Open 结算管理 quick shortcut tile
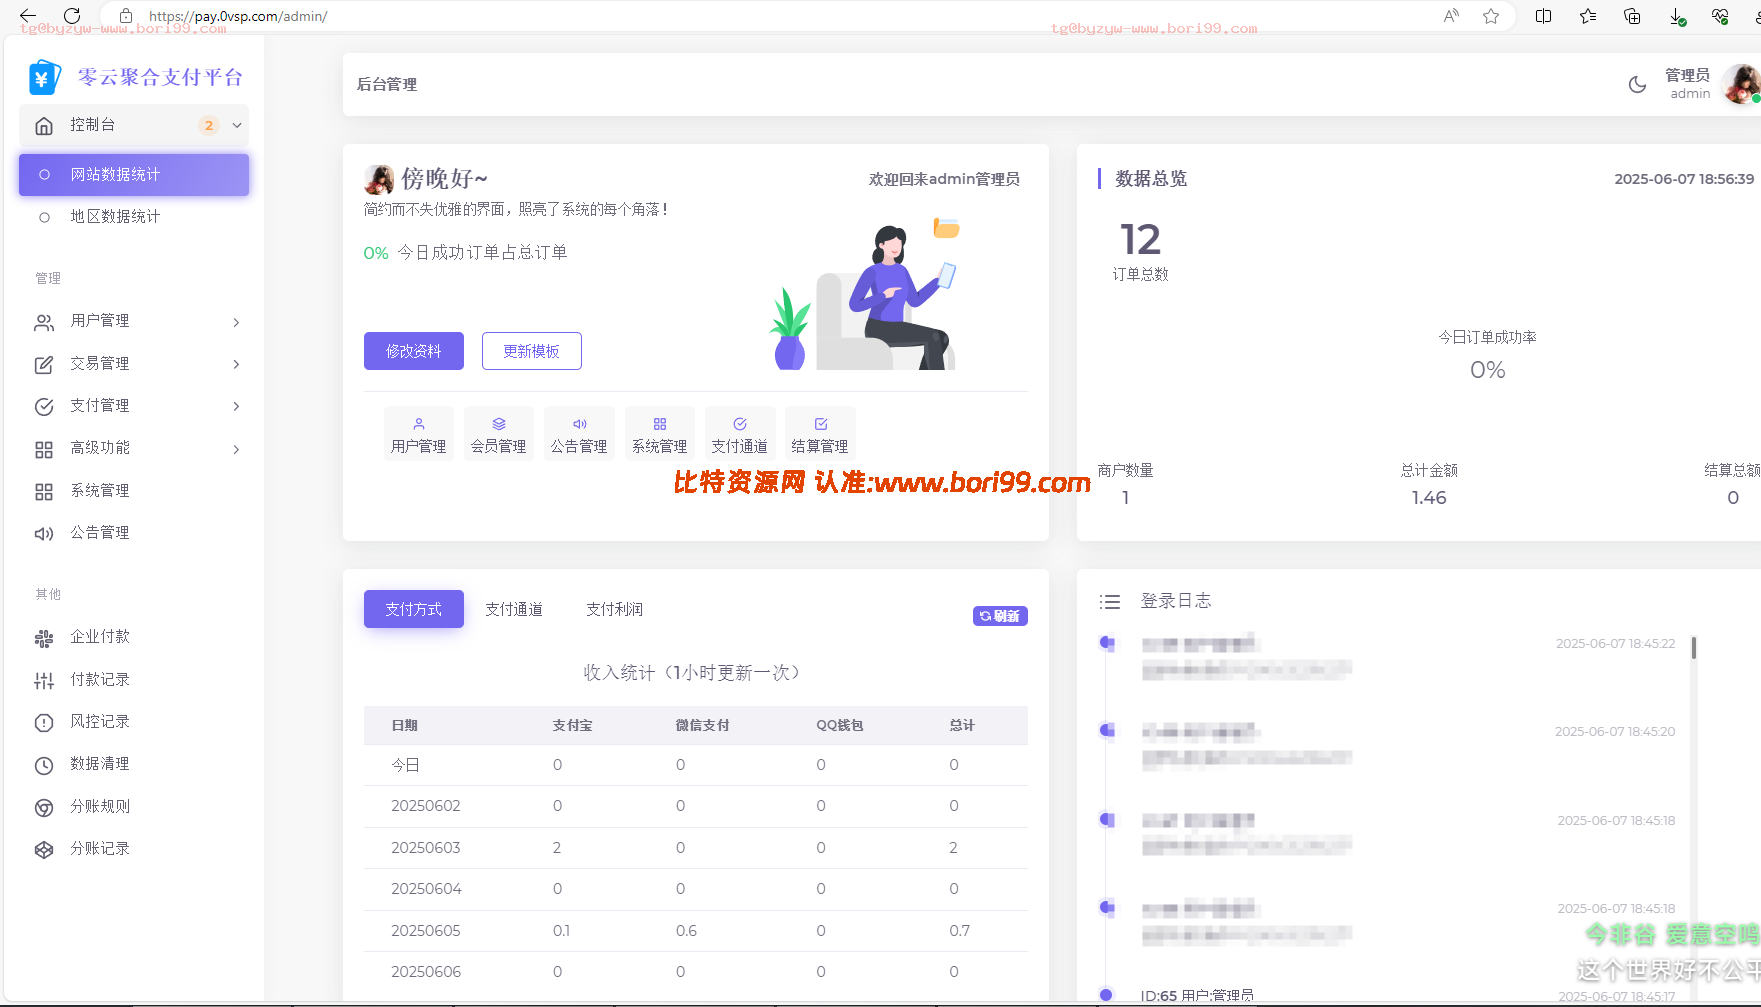 [x=820, y=434]
